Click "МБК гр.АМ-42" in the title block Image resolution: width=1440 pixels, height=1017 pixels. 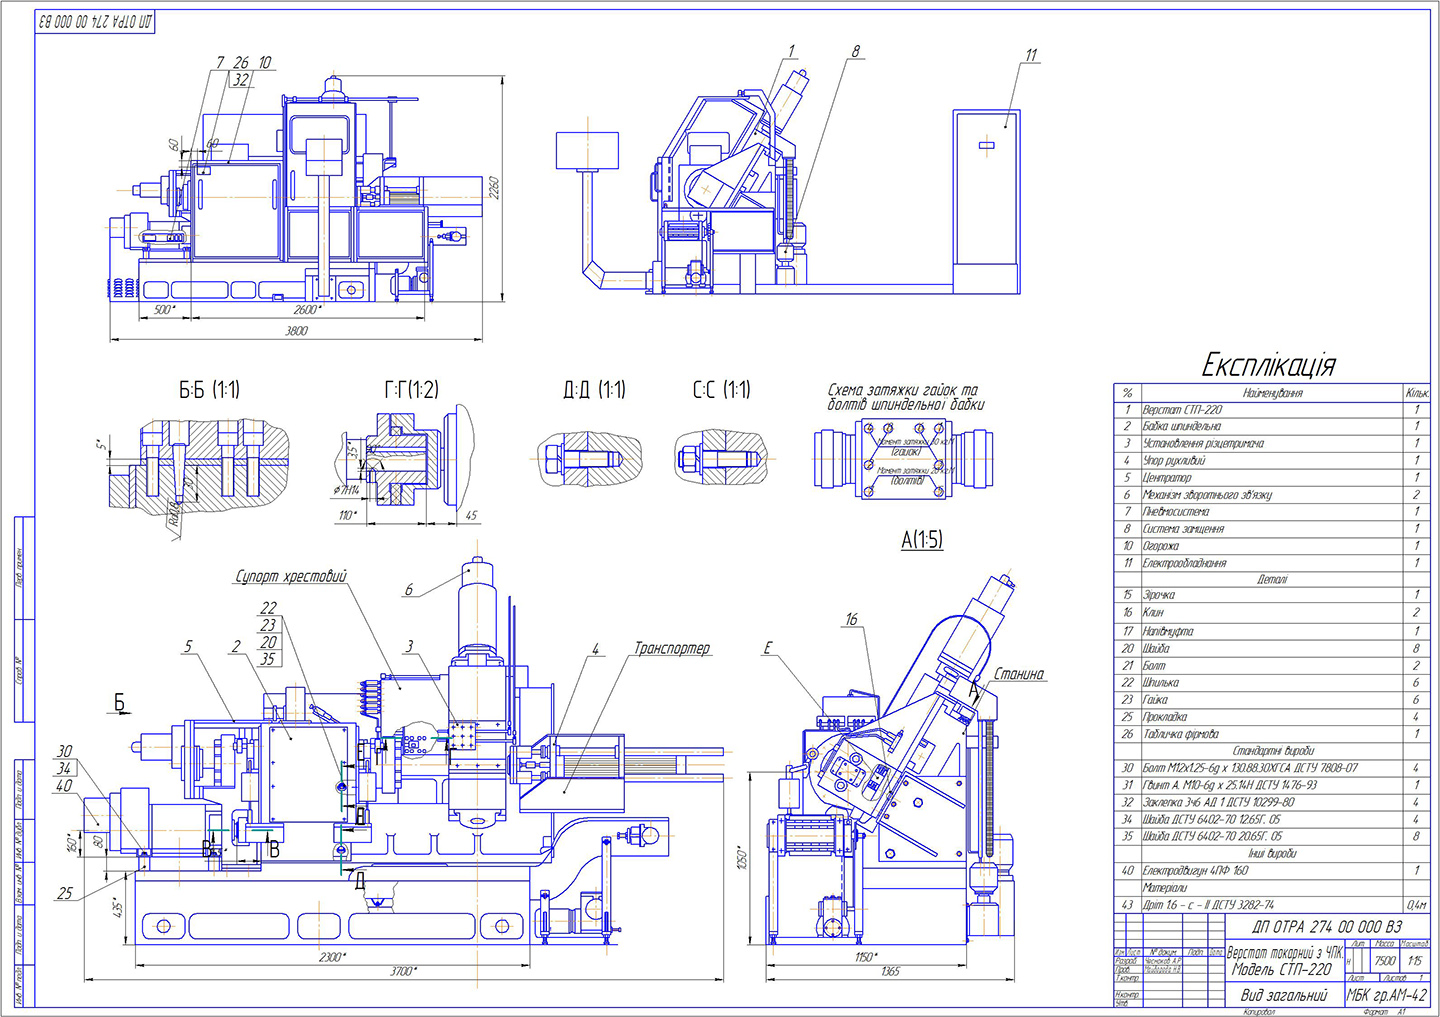[1386, 995]
